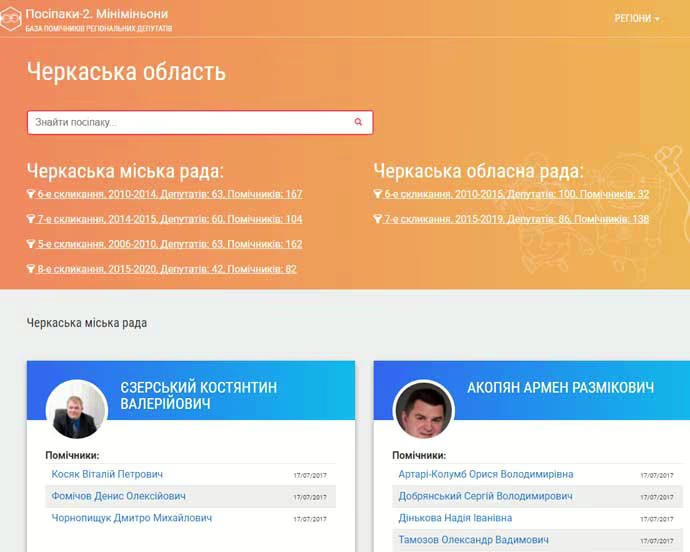Click filter icon beside 6-е скликання 2010-2014
This screenshot has width=690, height=552.
[x=31, y=194]
